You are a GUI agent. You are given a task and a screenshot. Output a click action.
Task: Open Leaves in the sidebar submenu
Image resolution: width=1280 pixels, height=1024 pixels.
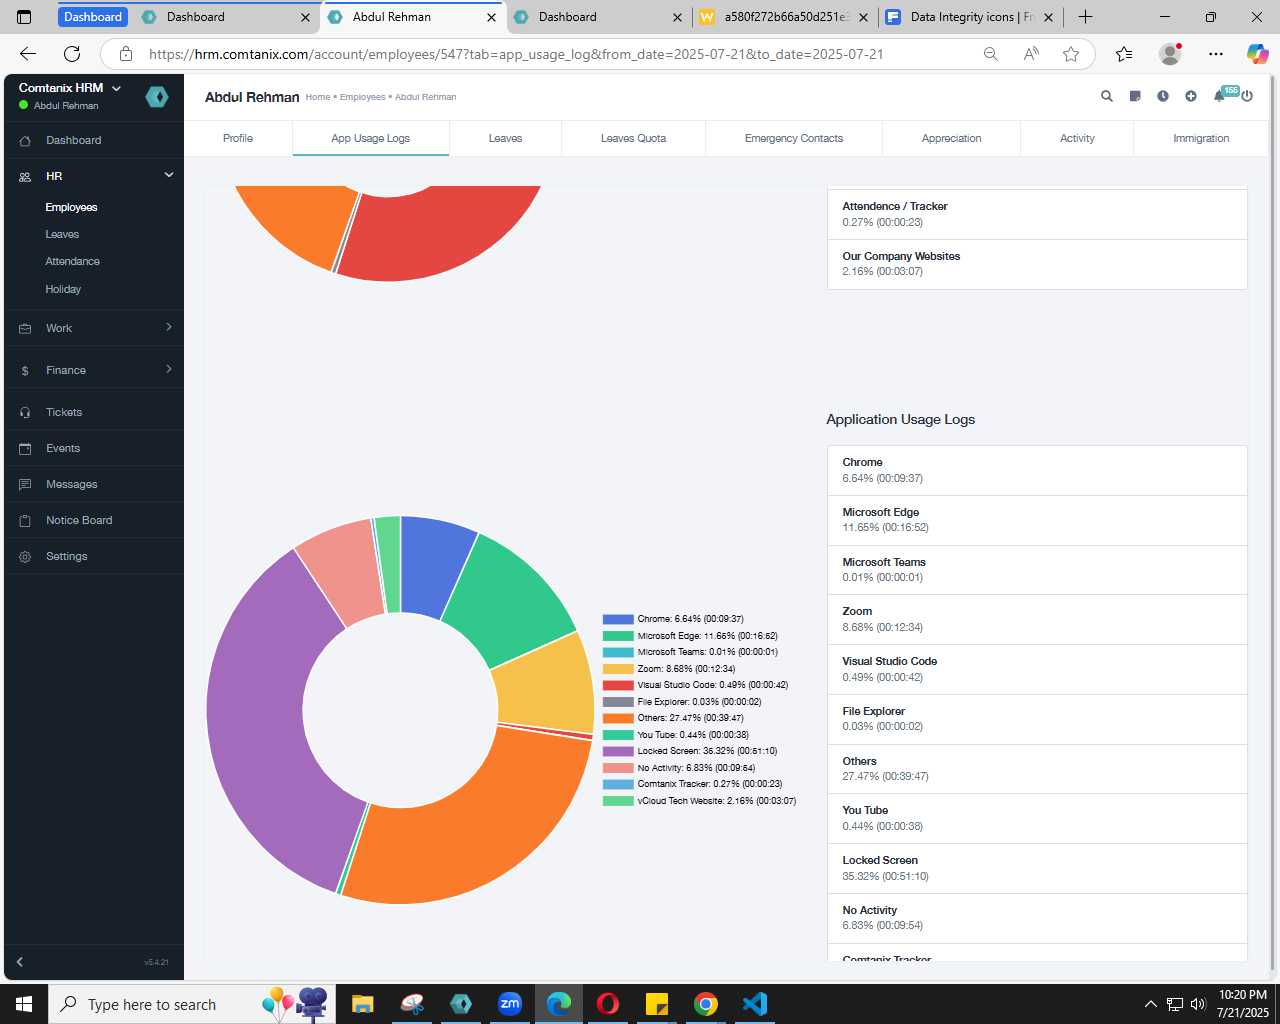click(62, 234)
